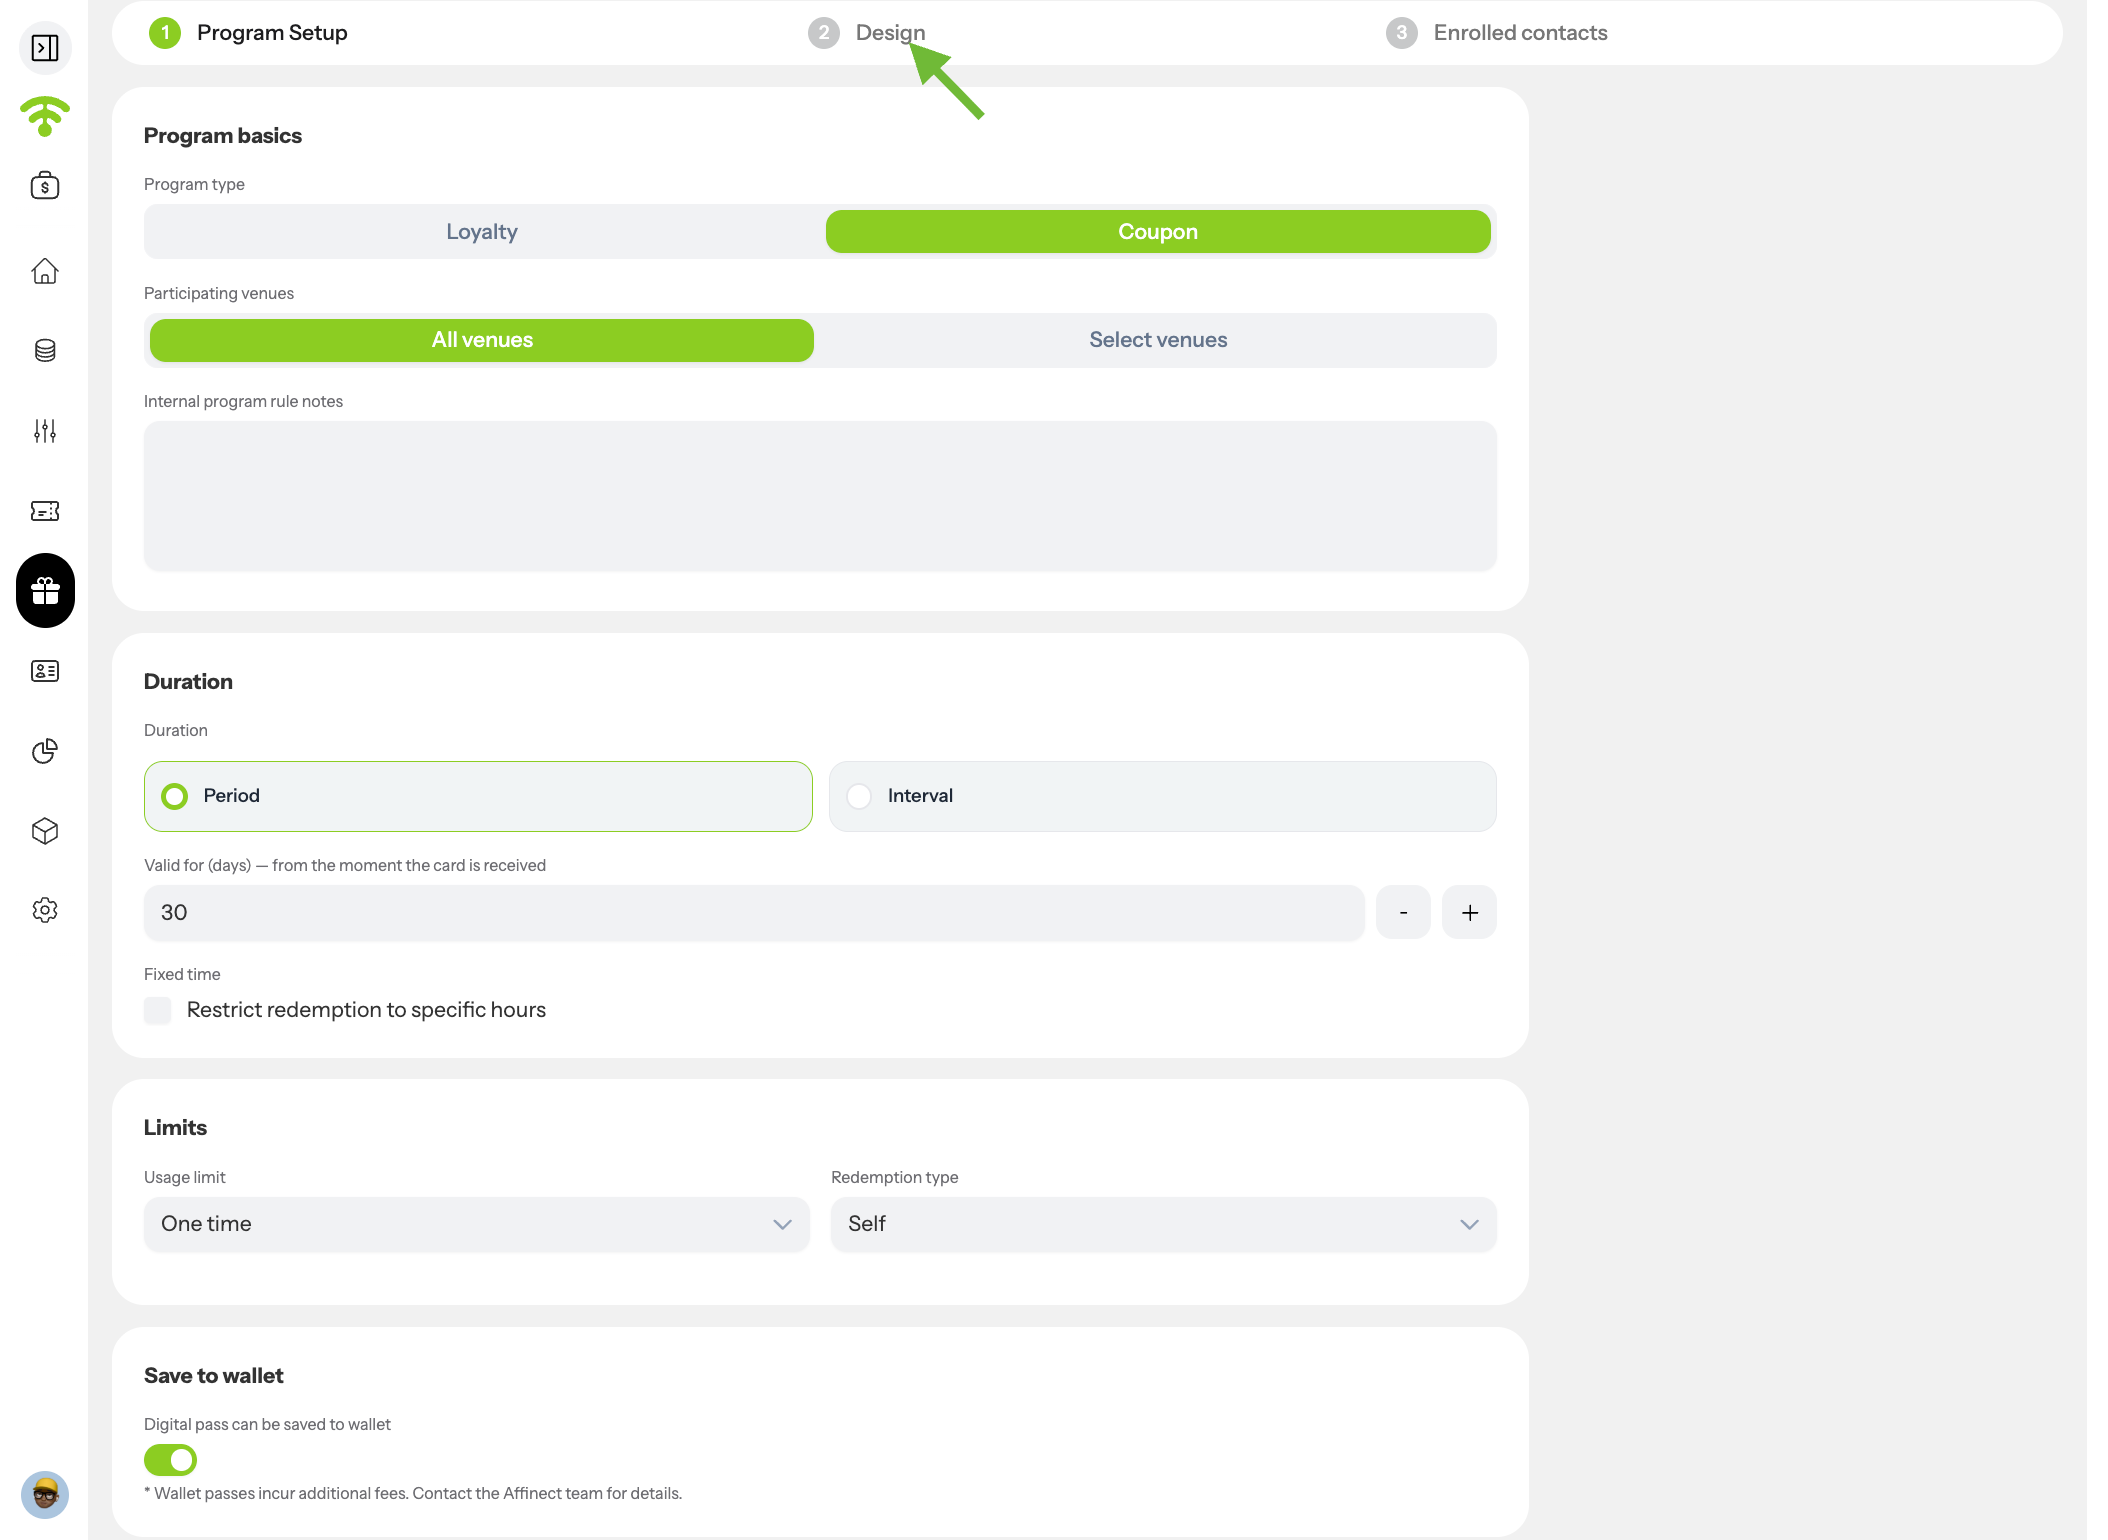Choose Loyalty program type
Viewport: 2108px width, 1540px height.
(482, 232)
